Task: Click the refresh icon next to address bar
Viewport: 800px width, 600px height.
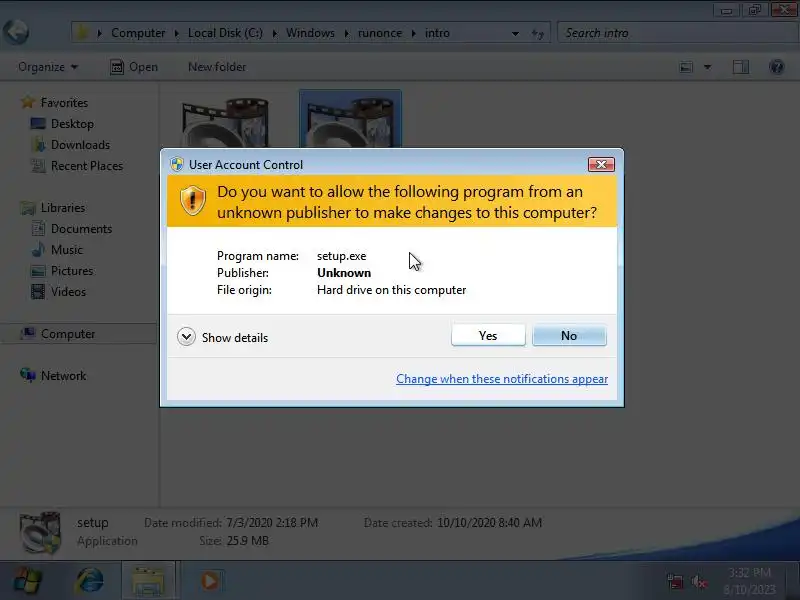Action: click(537, 33)
